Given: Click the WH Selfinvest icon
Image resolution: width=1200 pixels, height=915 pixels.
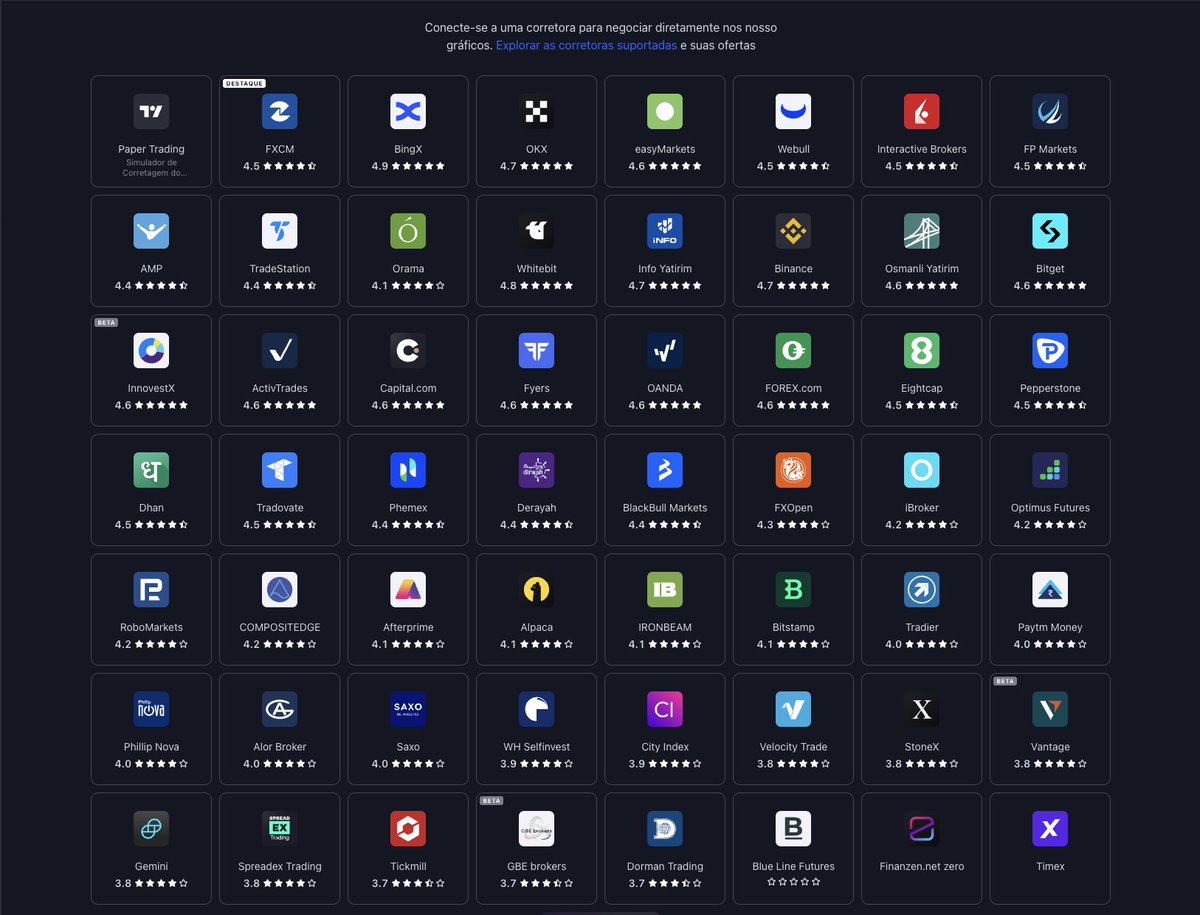Looking at the screenshot, I should pos(536,709).
